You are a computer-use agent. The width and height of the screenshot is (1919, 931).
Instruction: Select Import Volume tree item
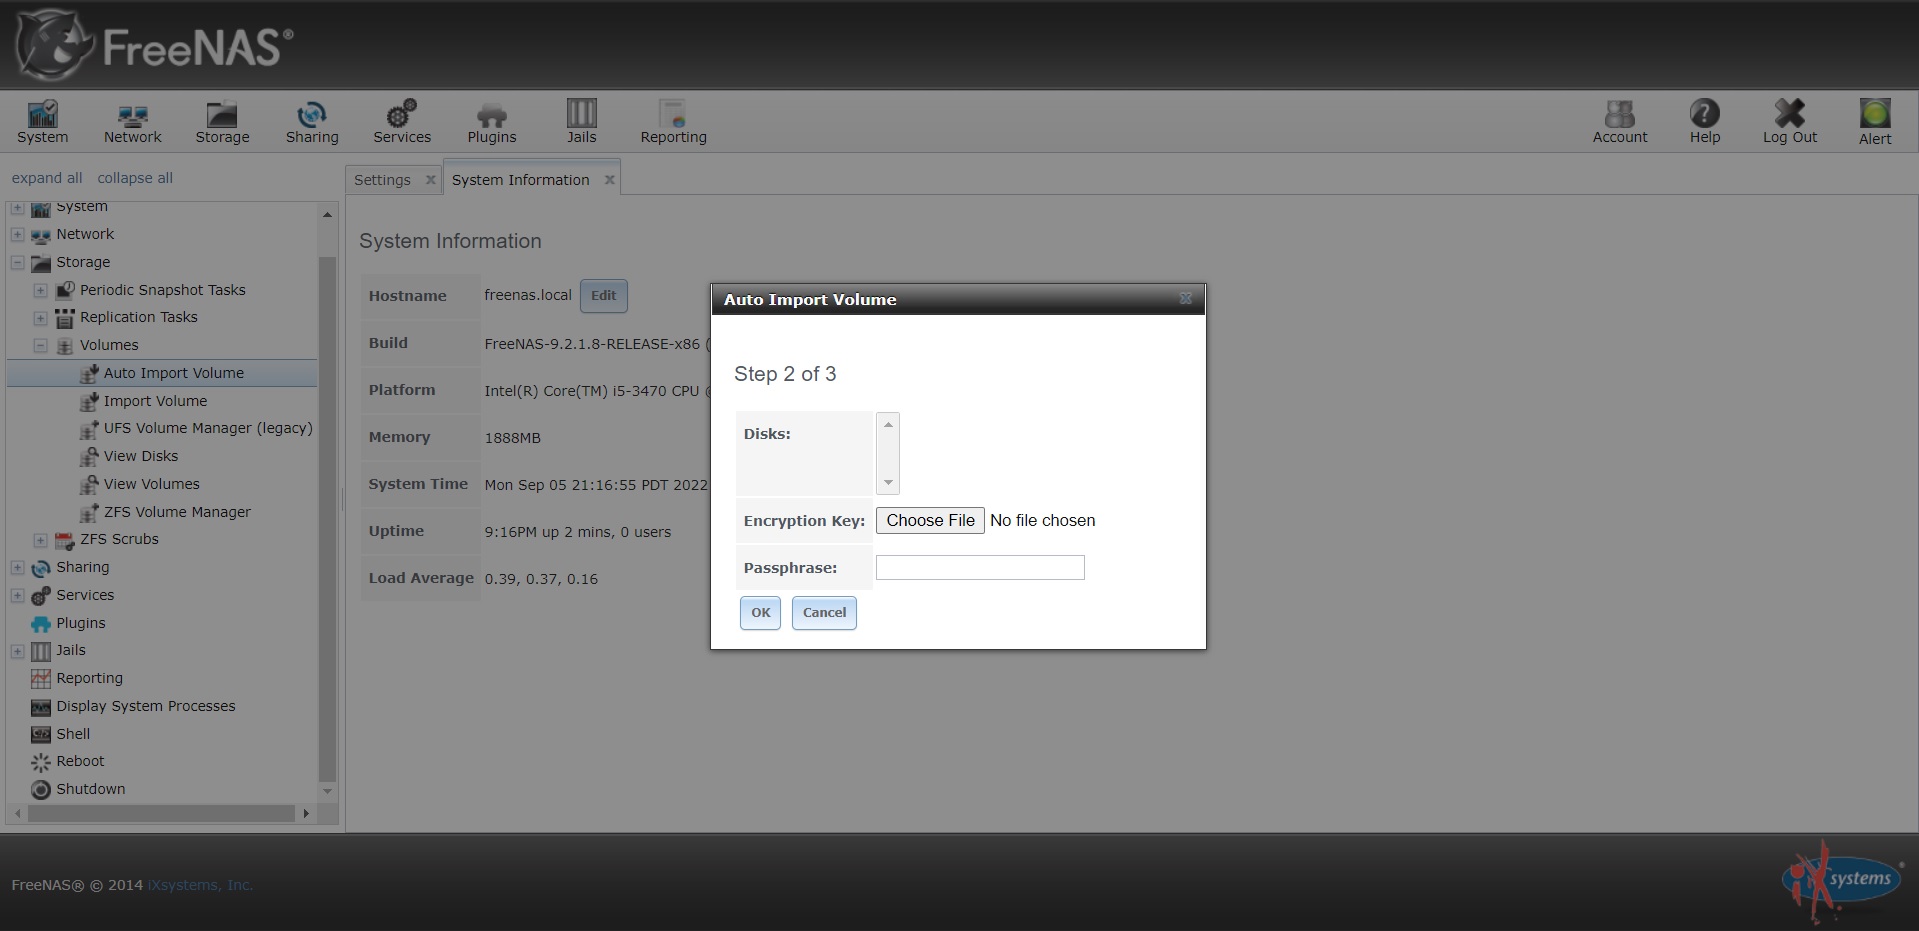156,401
